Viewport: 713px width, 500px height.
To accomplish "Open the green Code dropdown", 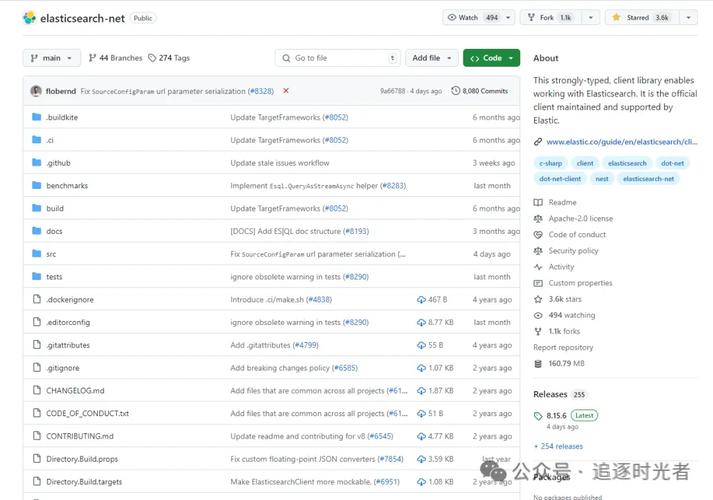I will click(x=492, y=58).
